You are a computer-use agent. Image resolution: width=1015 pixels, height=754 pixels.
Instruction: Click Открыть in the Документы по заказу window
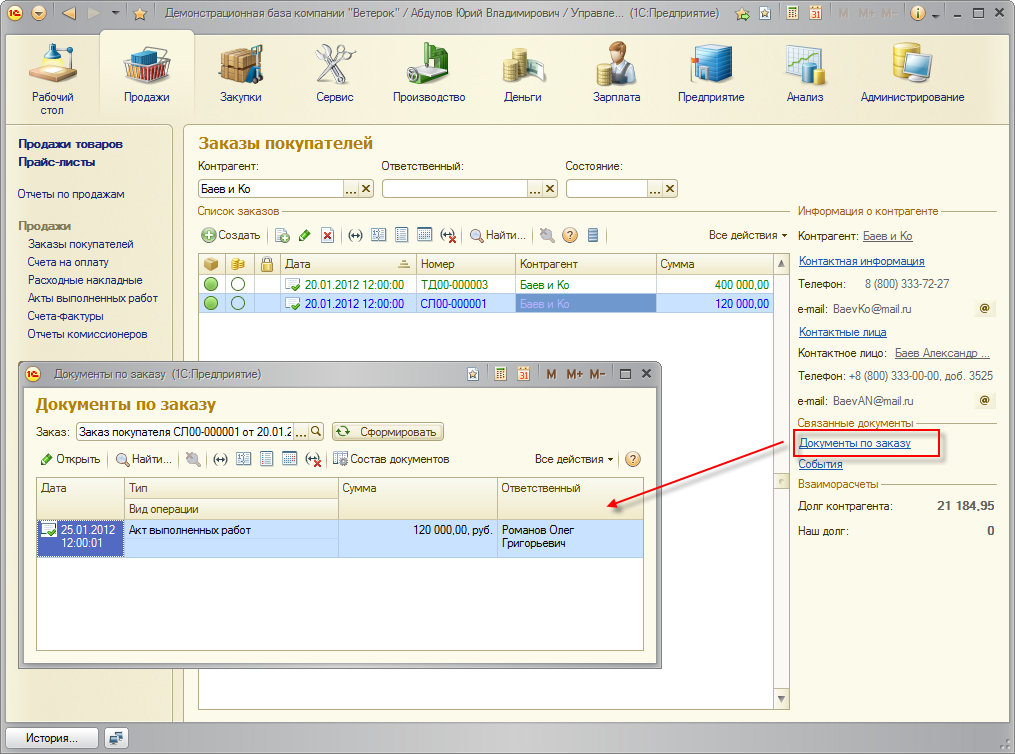[70, 459]
